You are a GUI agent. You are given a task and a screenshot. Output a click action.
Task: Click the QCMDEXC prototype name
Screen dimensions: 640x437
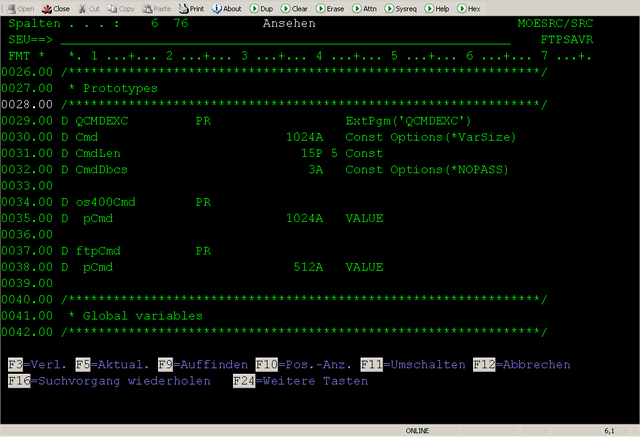pyautogui.click(x=102, y=121)
